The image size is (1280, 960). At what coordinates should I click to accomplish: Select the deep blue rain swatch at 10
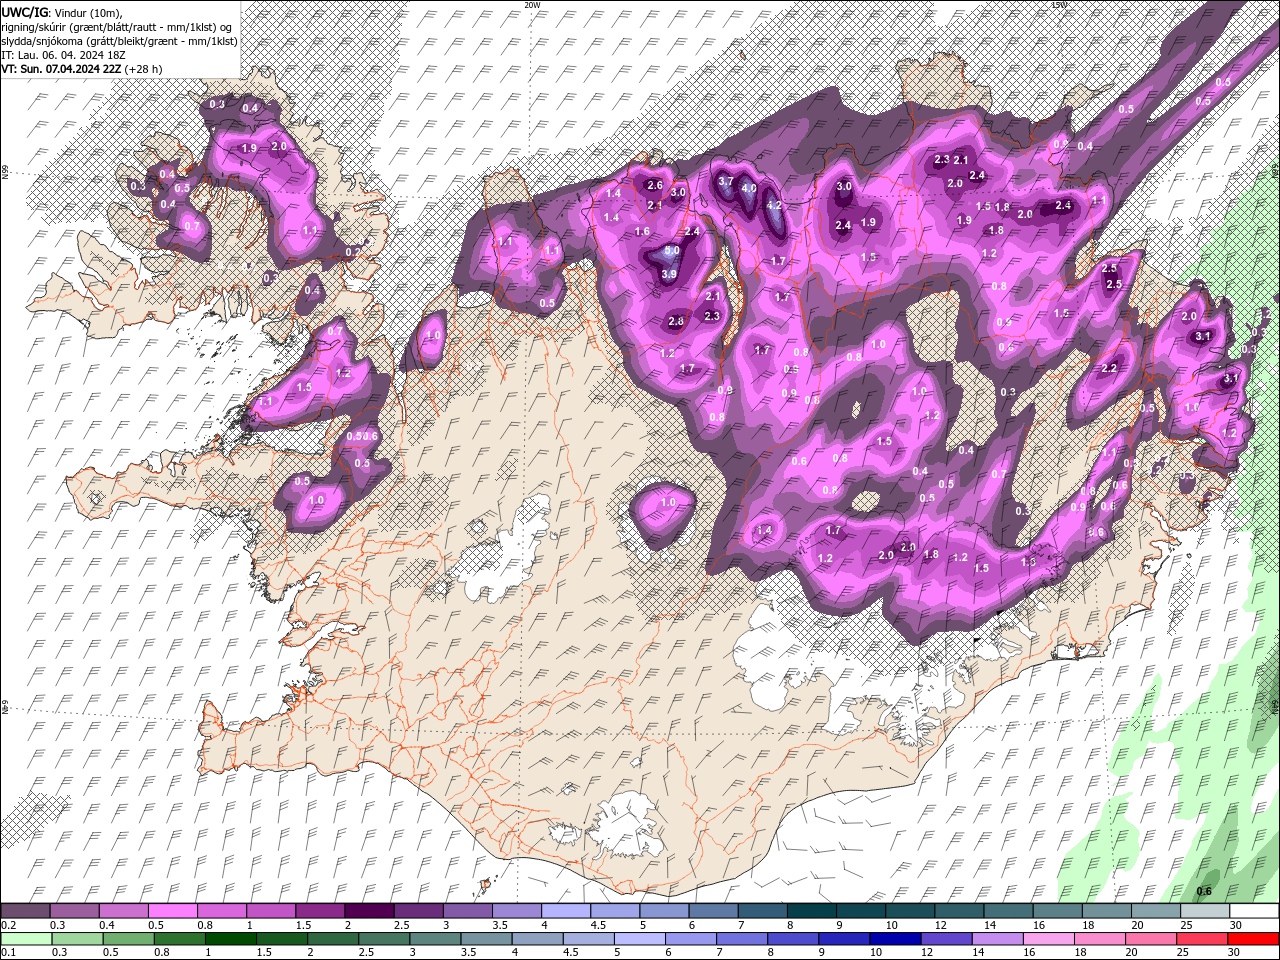coord(894,939)
